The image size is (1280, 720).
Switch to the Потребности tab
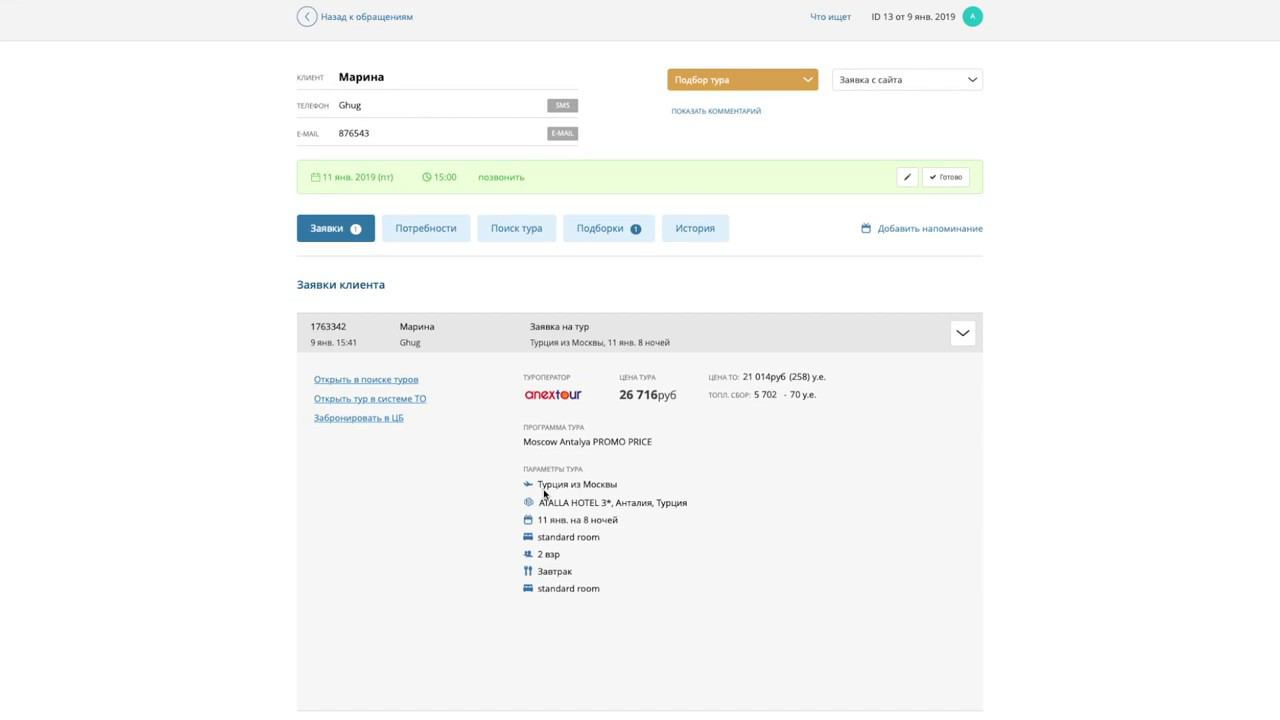425,229
